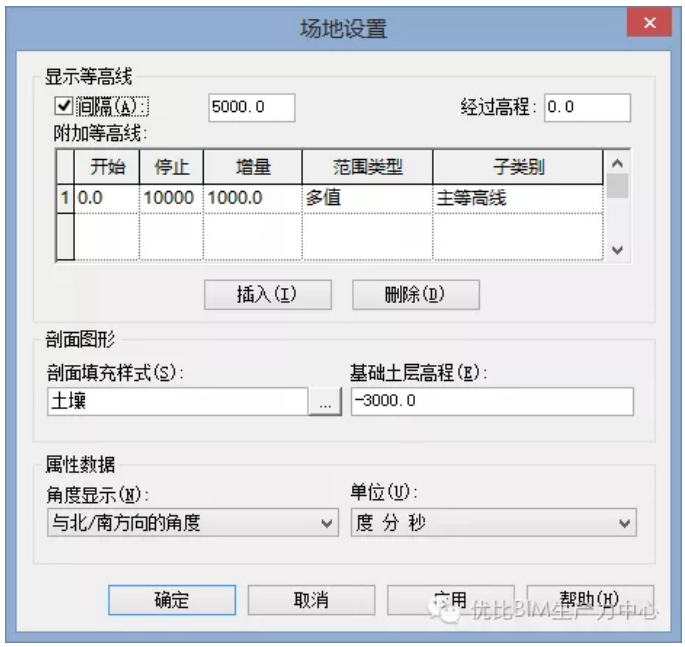The image size is (685, 647).
Task: Select the 停止 column header
Action: [x=171, y=167]
